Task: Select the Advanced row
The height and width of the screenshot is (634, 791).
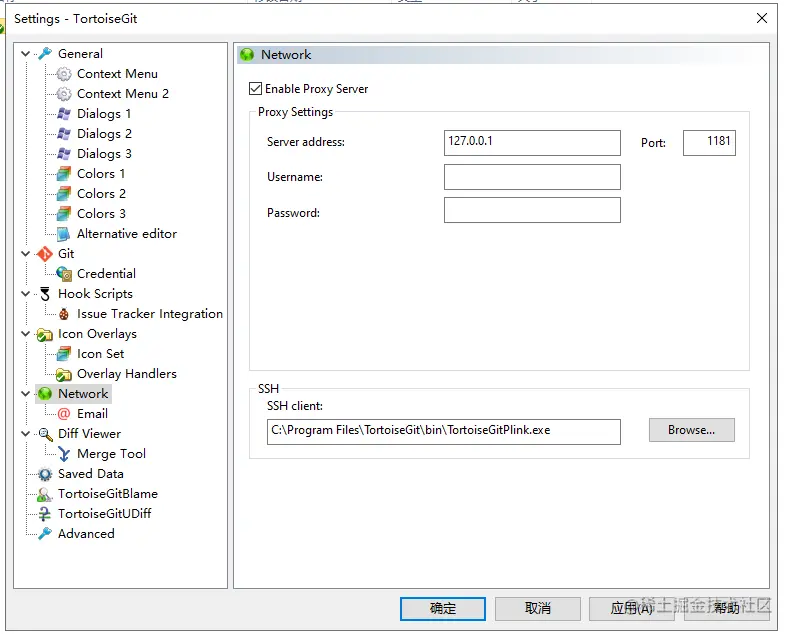Action: coord(86,534)
